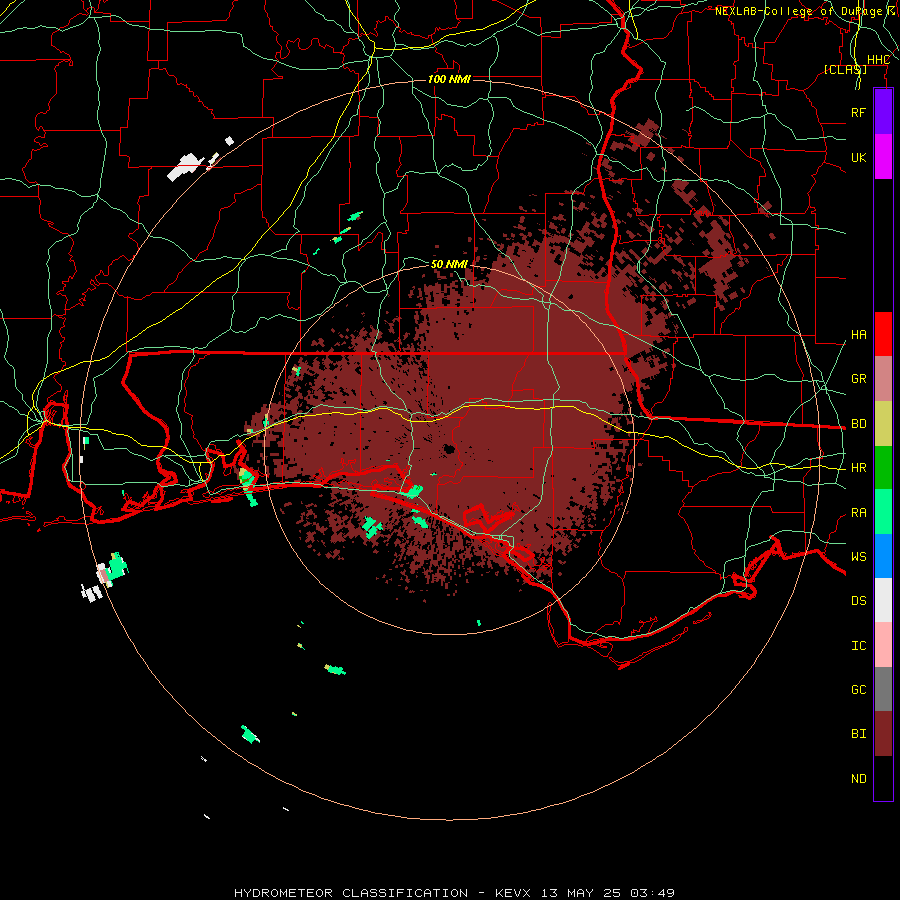
Task: Click the BD legend label
Action: pyautogui.click(x=858, y=424)
